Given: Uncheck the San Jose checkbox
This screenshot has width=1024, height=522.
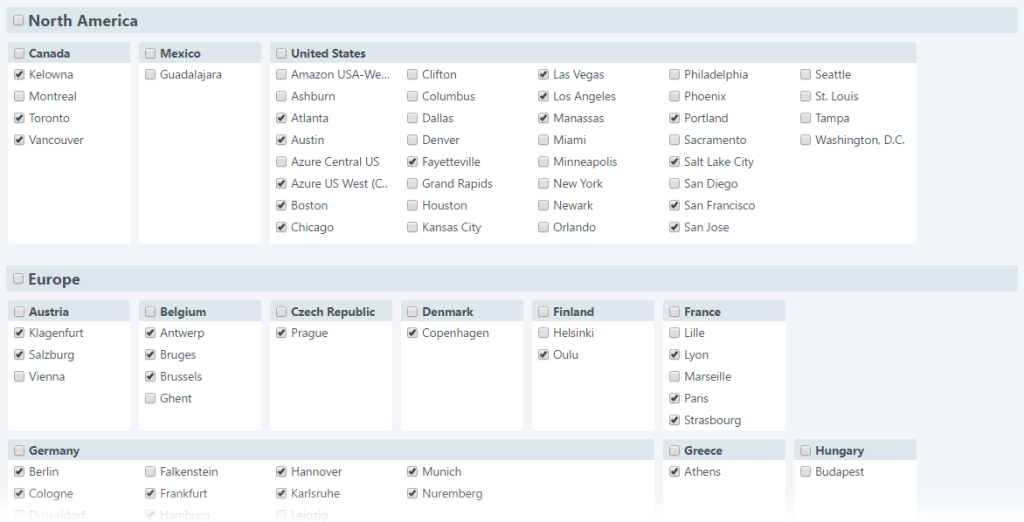Looking at the screenshot, I should [x=675, y=227].
